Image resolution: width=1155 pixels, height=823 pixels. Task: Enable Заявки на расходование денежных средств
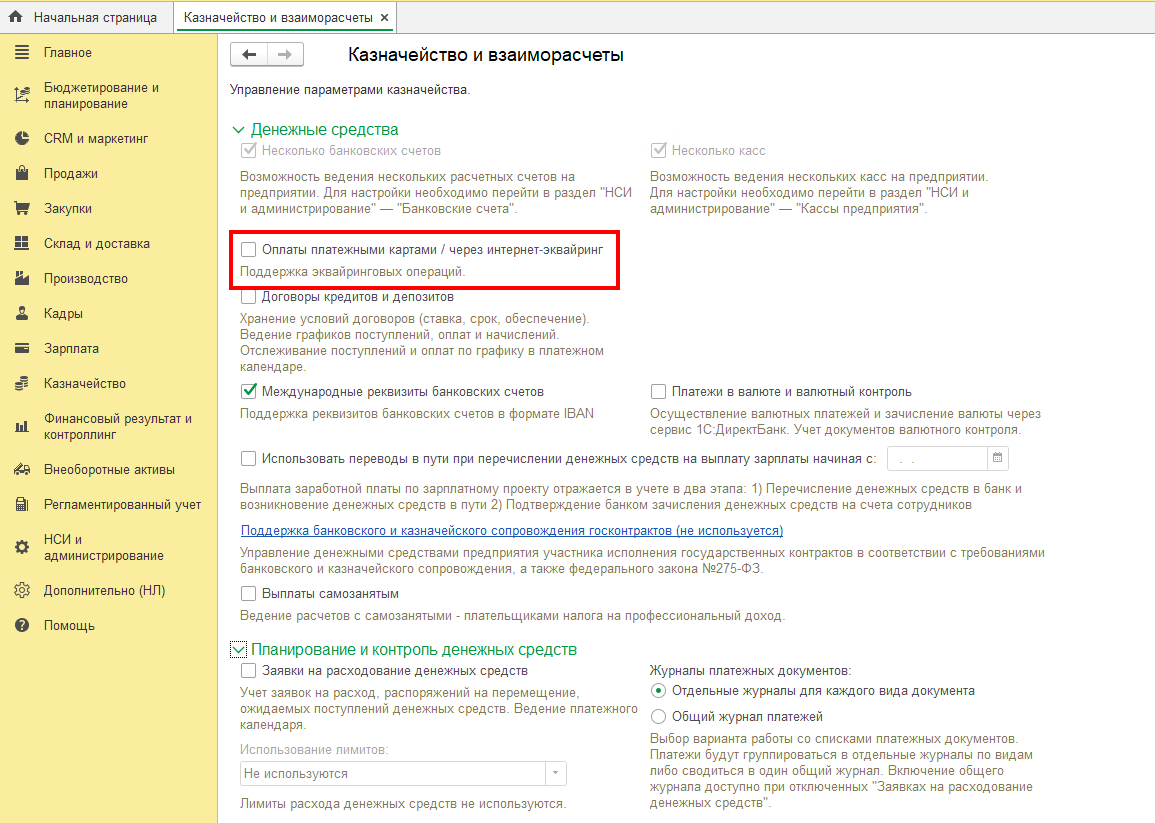point(248,670)
